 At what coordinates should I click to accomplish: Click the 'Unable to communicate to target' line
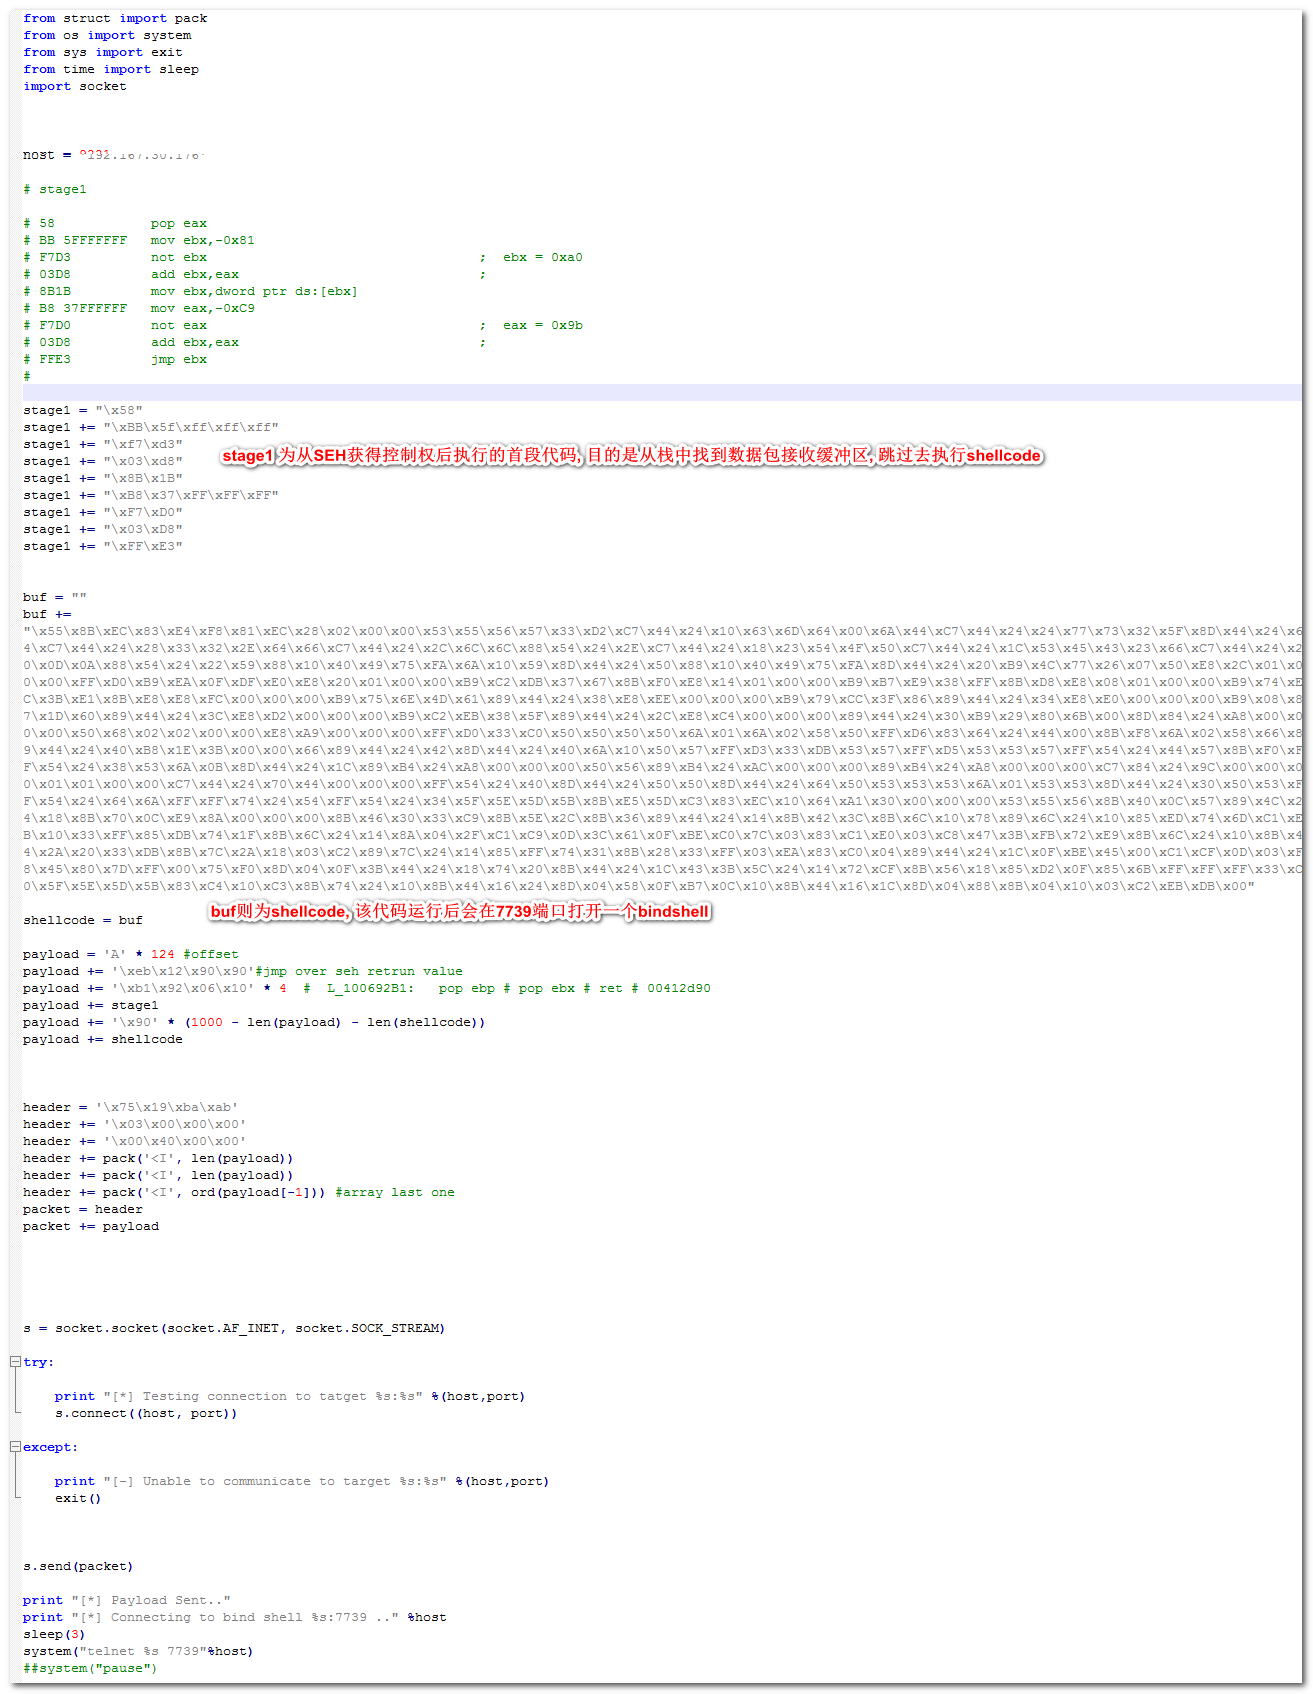[302, 1481]
